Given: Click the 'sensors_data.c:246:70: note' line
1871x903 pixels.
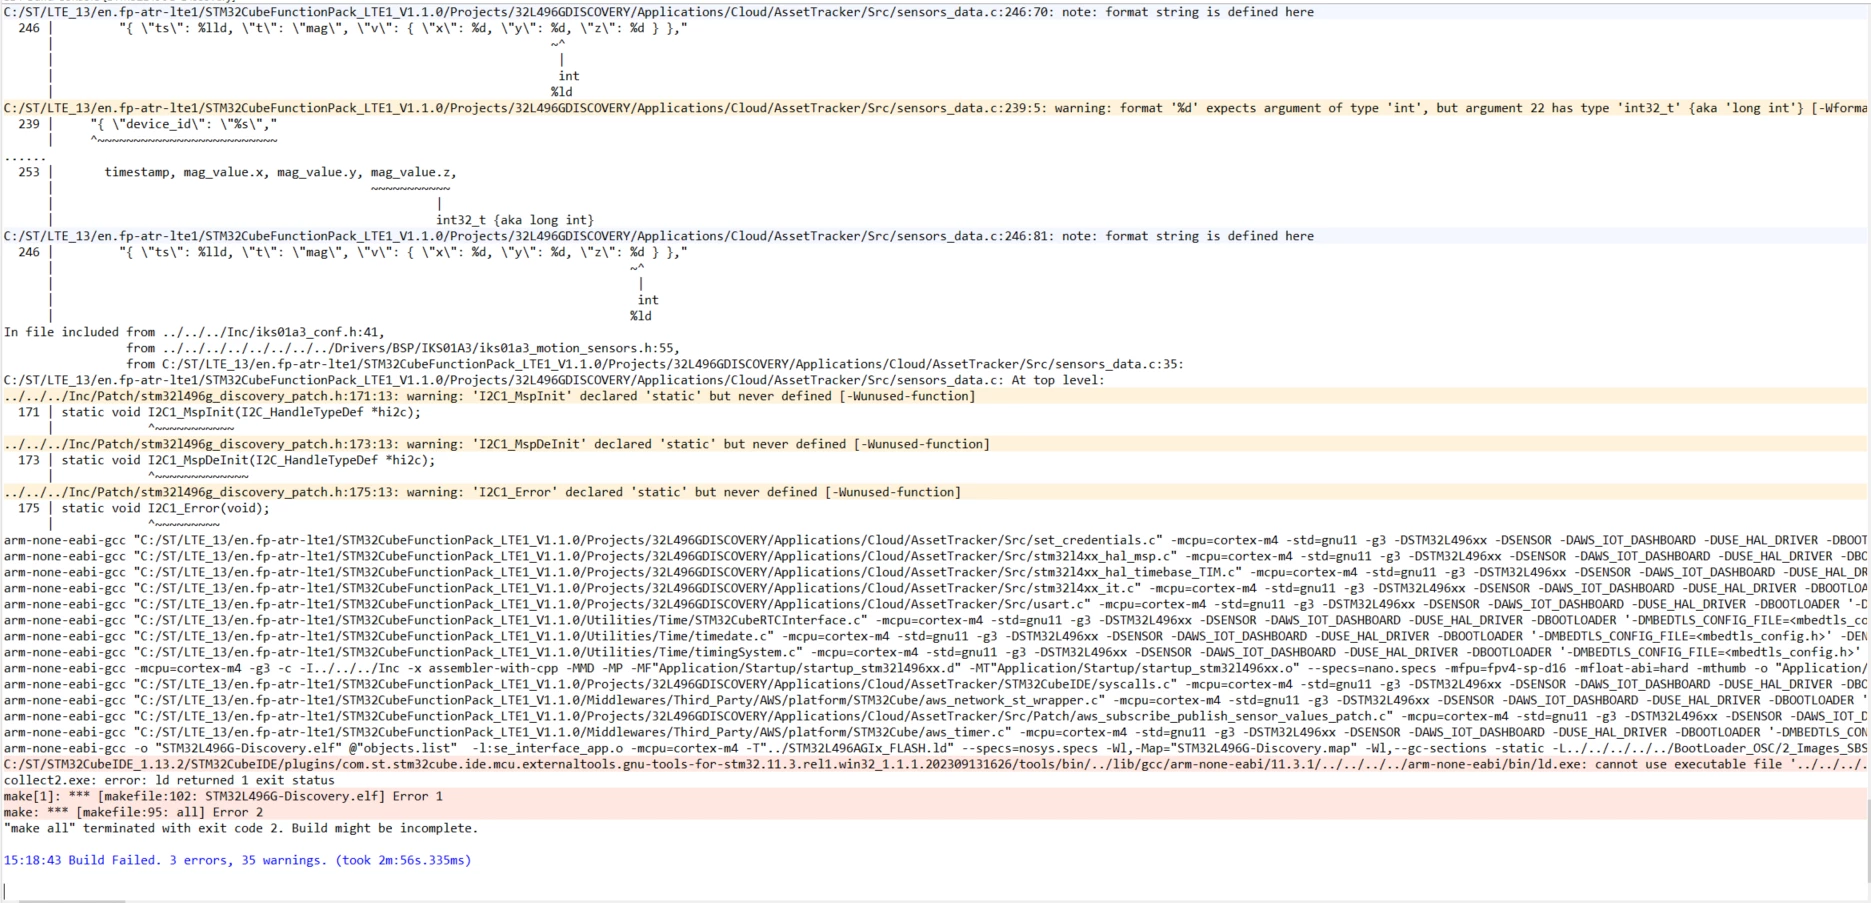Looking at the screenshot, I should tap(658, 12).
